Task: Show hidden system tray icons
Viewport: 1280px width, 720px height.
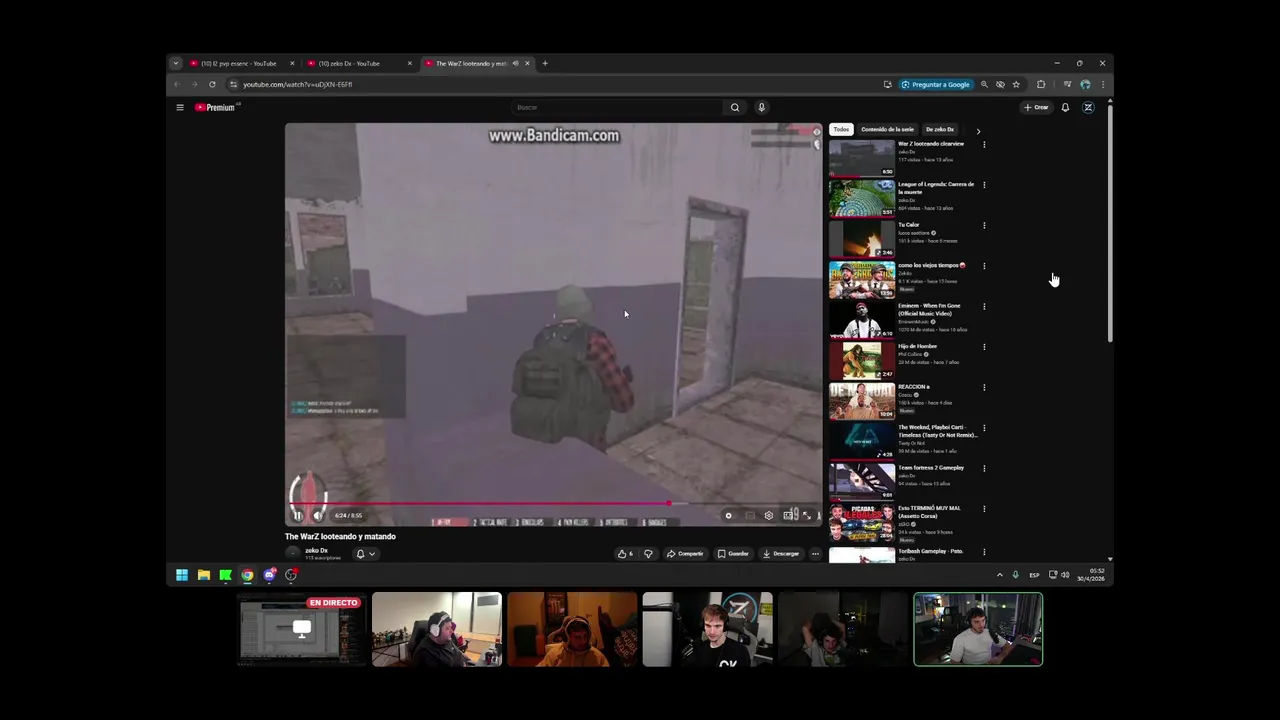Action: tap(999, 575)
